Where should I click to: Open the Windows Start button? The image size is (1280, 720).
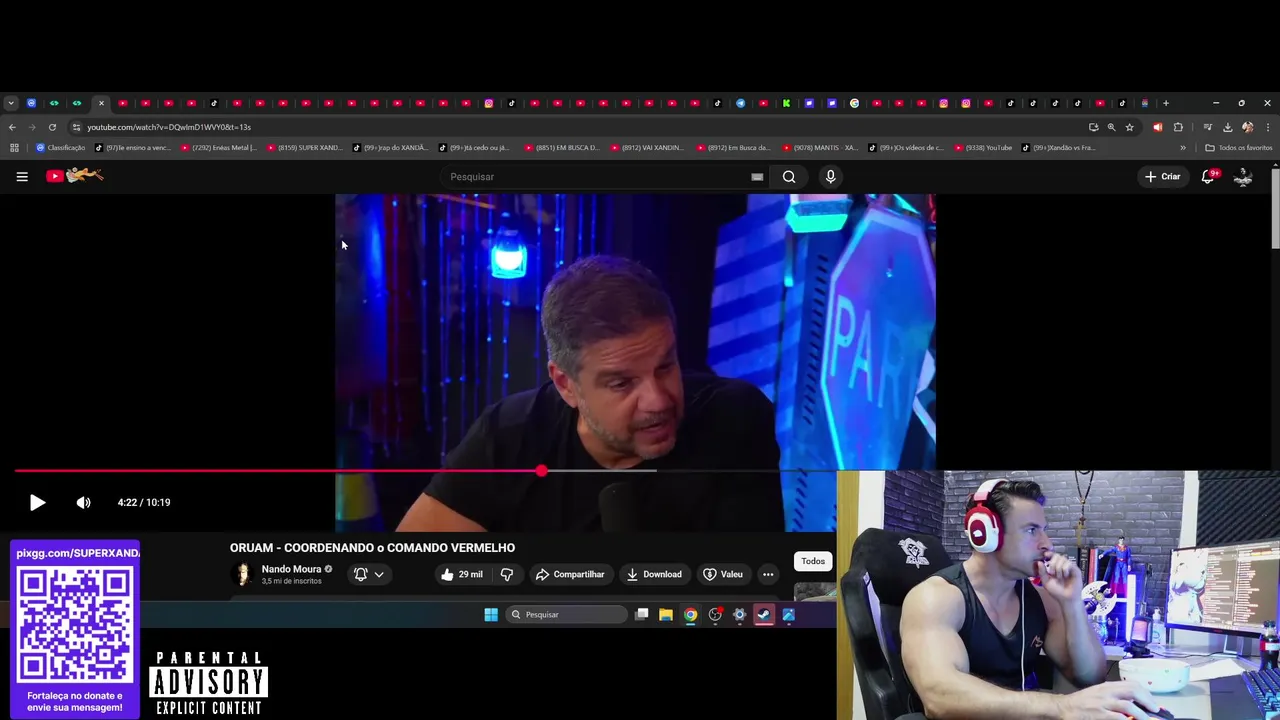pos(491,615)
